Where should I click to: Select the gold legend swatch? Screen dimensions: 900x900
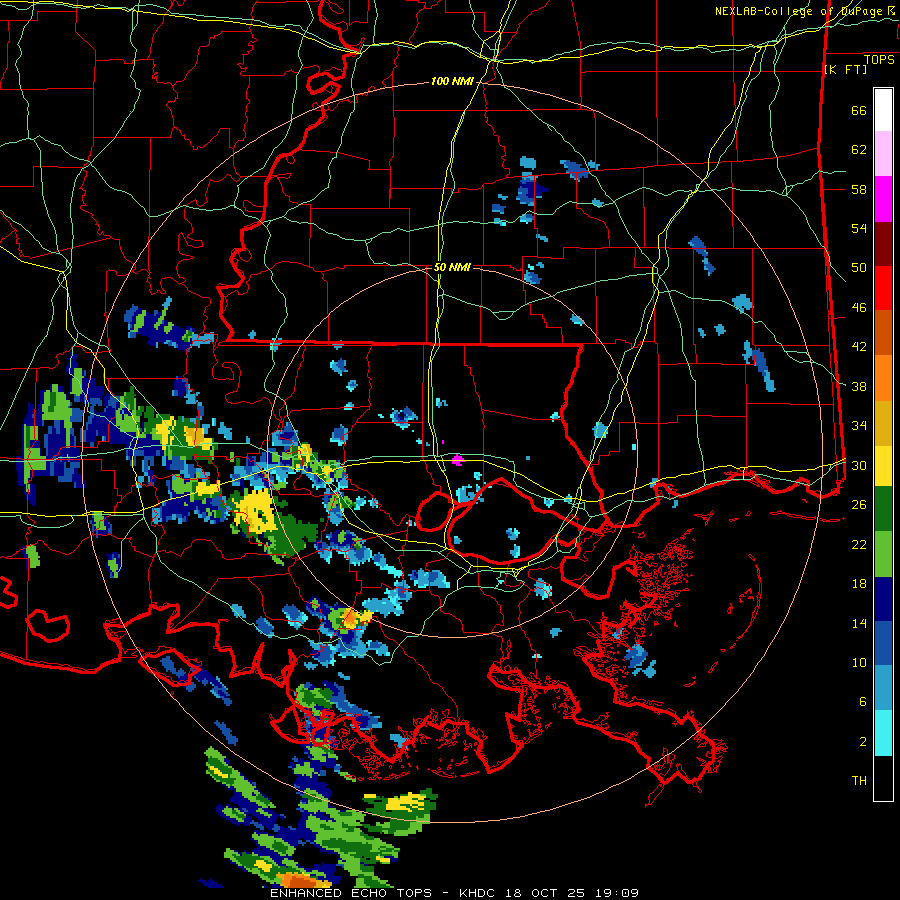coord(883,423)
